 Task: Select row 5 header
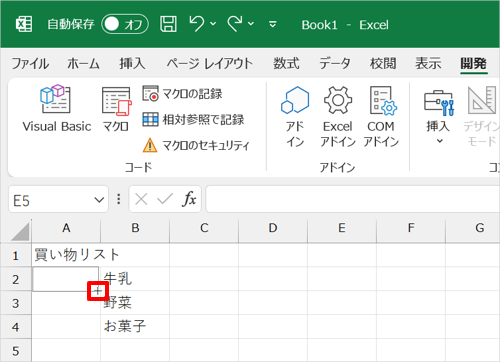(16, 350)
